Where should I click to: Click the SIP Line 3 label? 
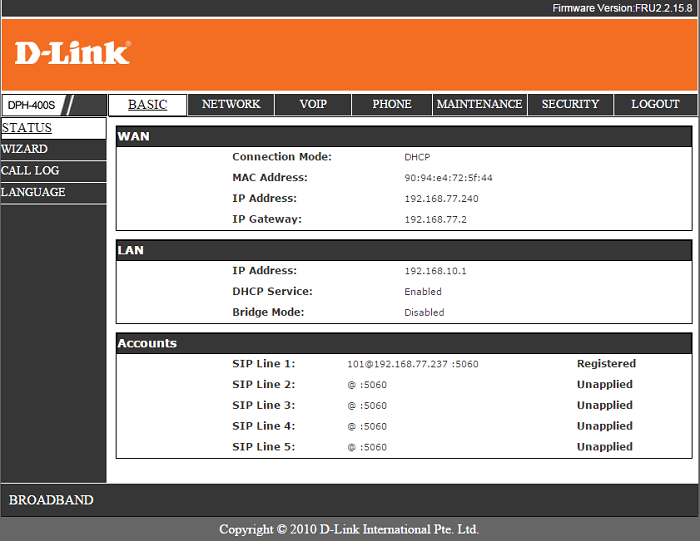[x=263, y=405]
